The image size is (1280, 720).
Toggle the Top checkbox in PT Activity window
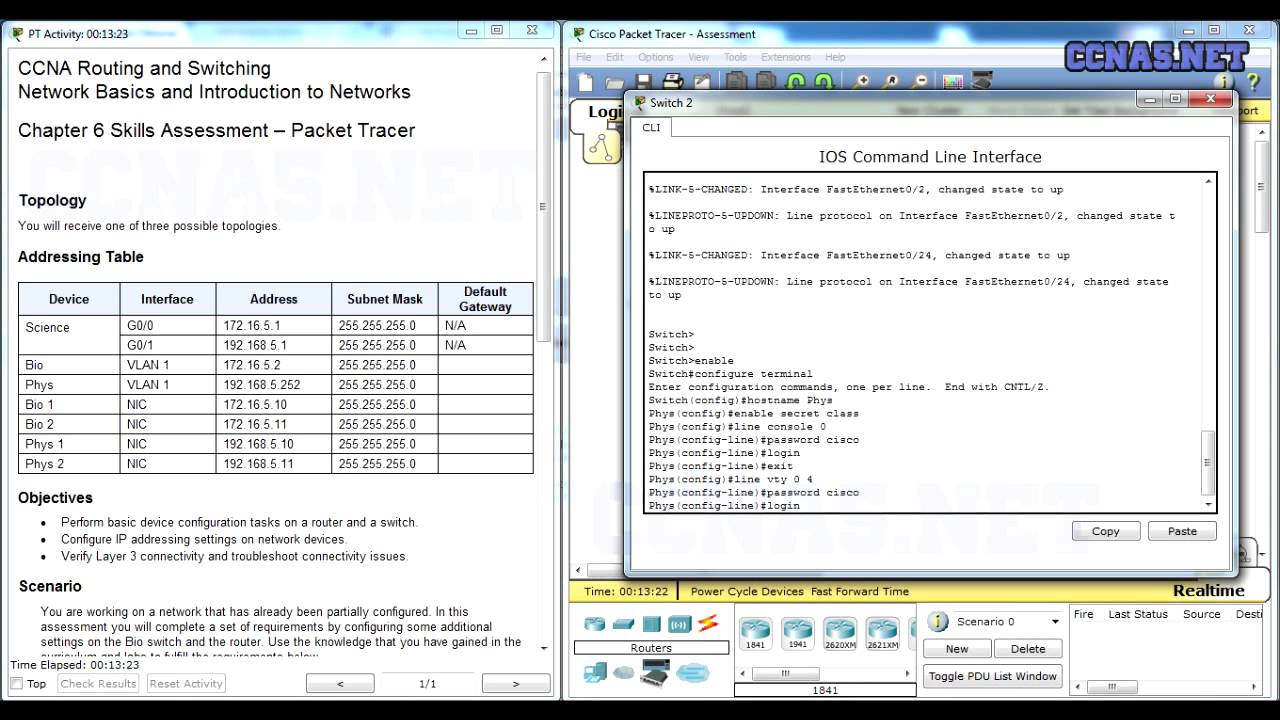pyautogui.click(x=16, y=684)
